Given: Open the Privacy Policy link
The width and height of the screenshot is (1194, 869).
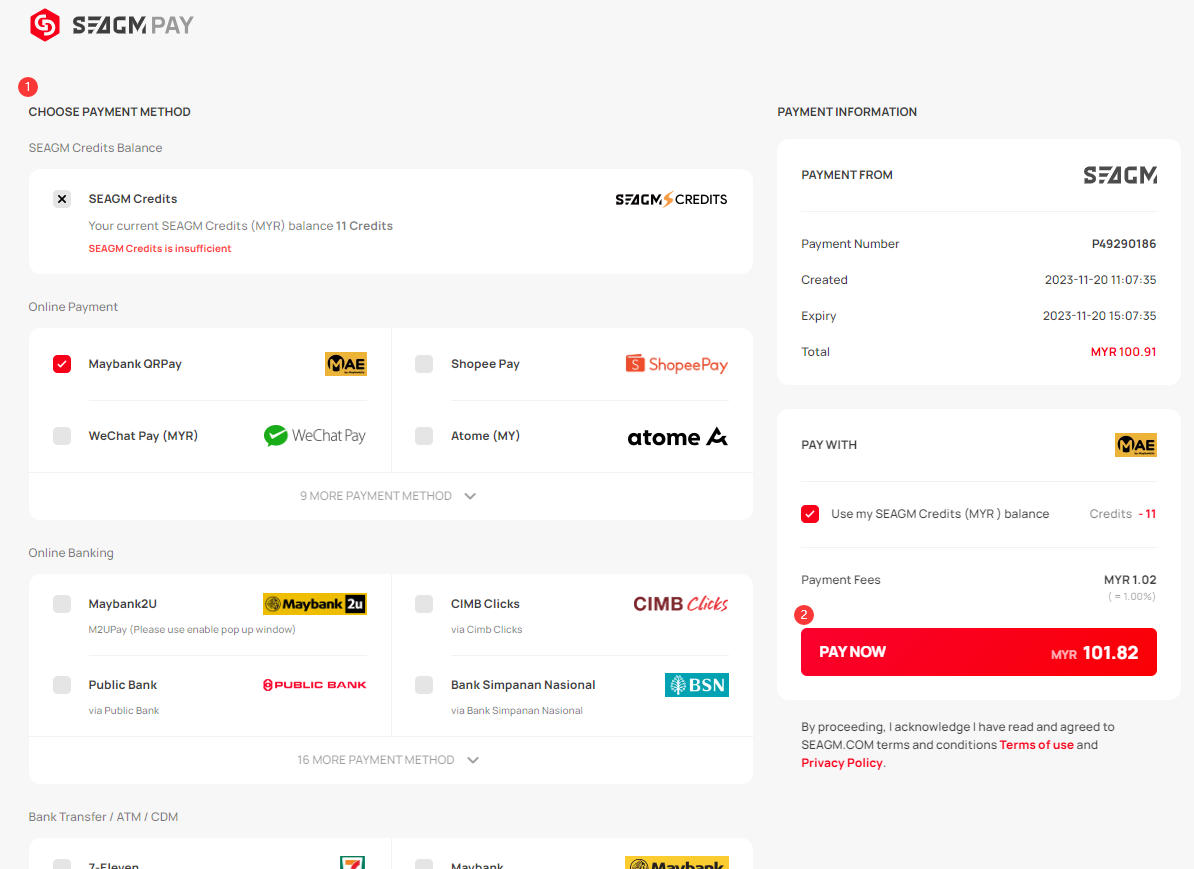Looking at the screenshot, I should click(841, 763).
